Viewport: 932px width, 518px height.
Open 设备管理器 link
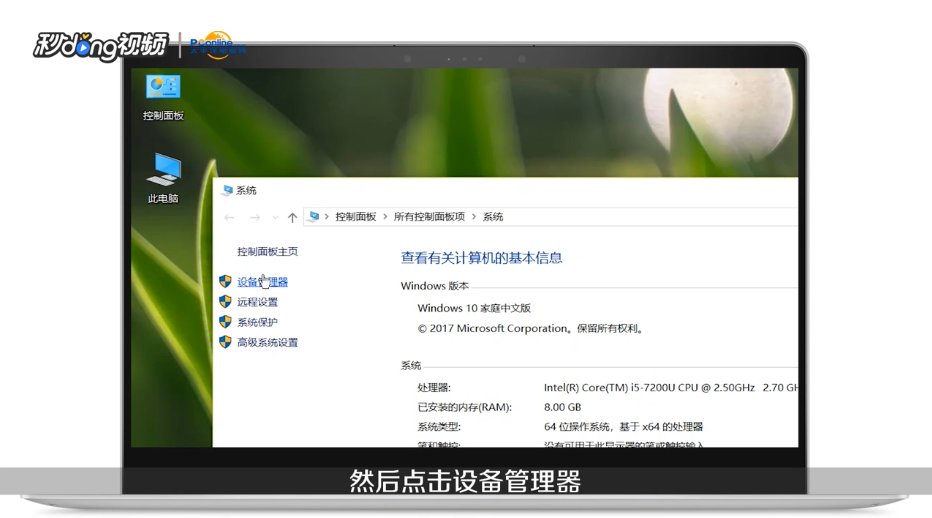tap(262, 282)
